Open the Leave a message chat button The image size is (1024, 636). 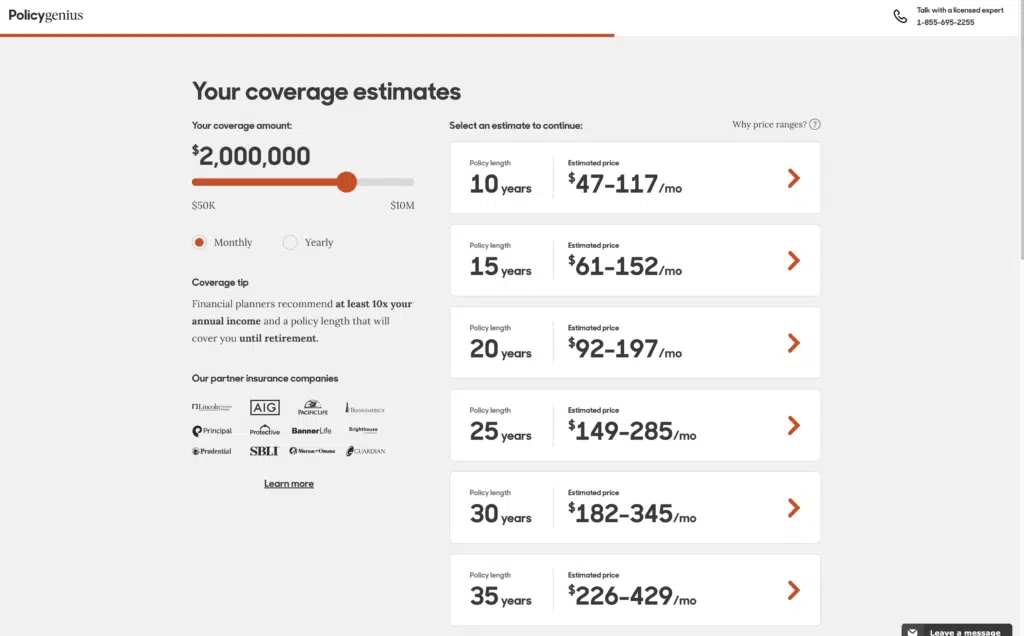point(964,632)
